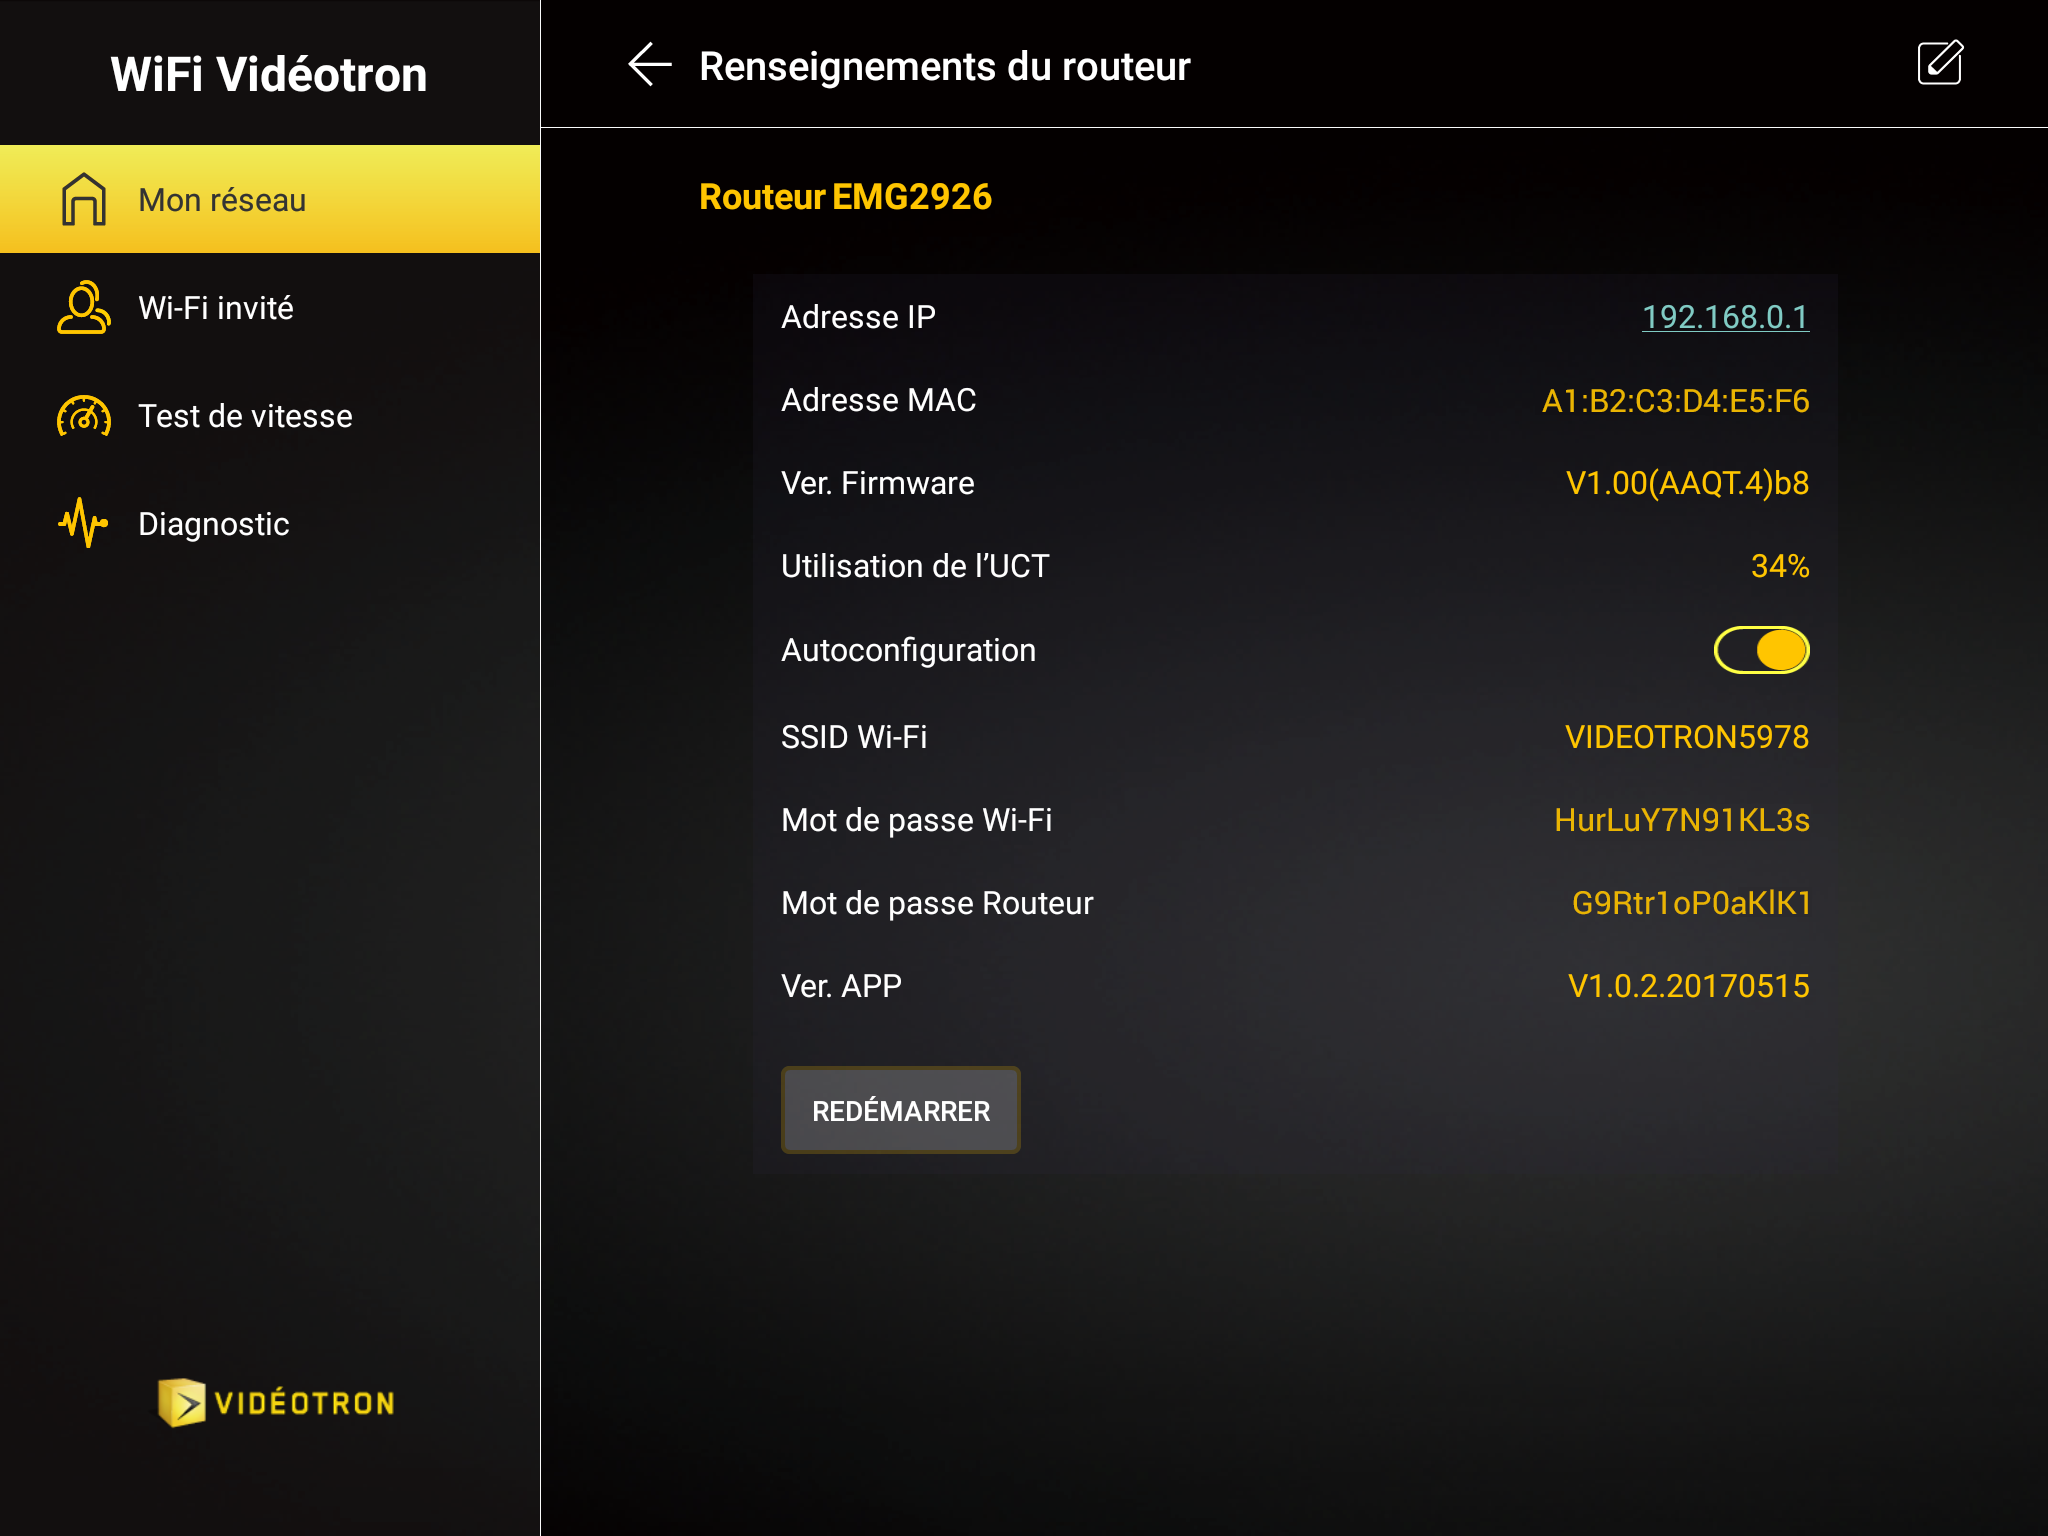Viewport: 2048px width, 1536px height.
Task: Click the REDÉMARRER button
Action: pos(901,1110)
